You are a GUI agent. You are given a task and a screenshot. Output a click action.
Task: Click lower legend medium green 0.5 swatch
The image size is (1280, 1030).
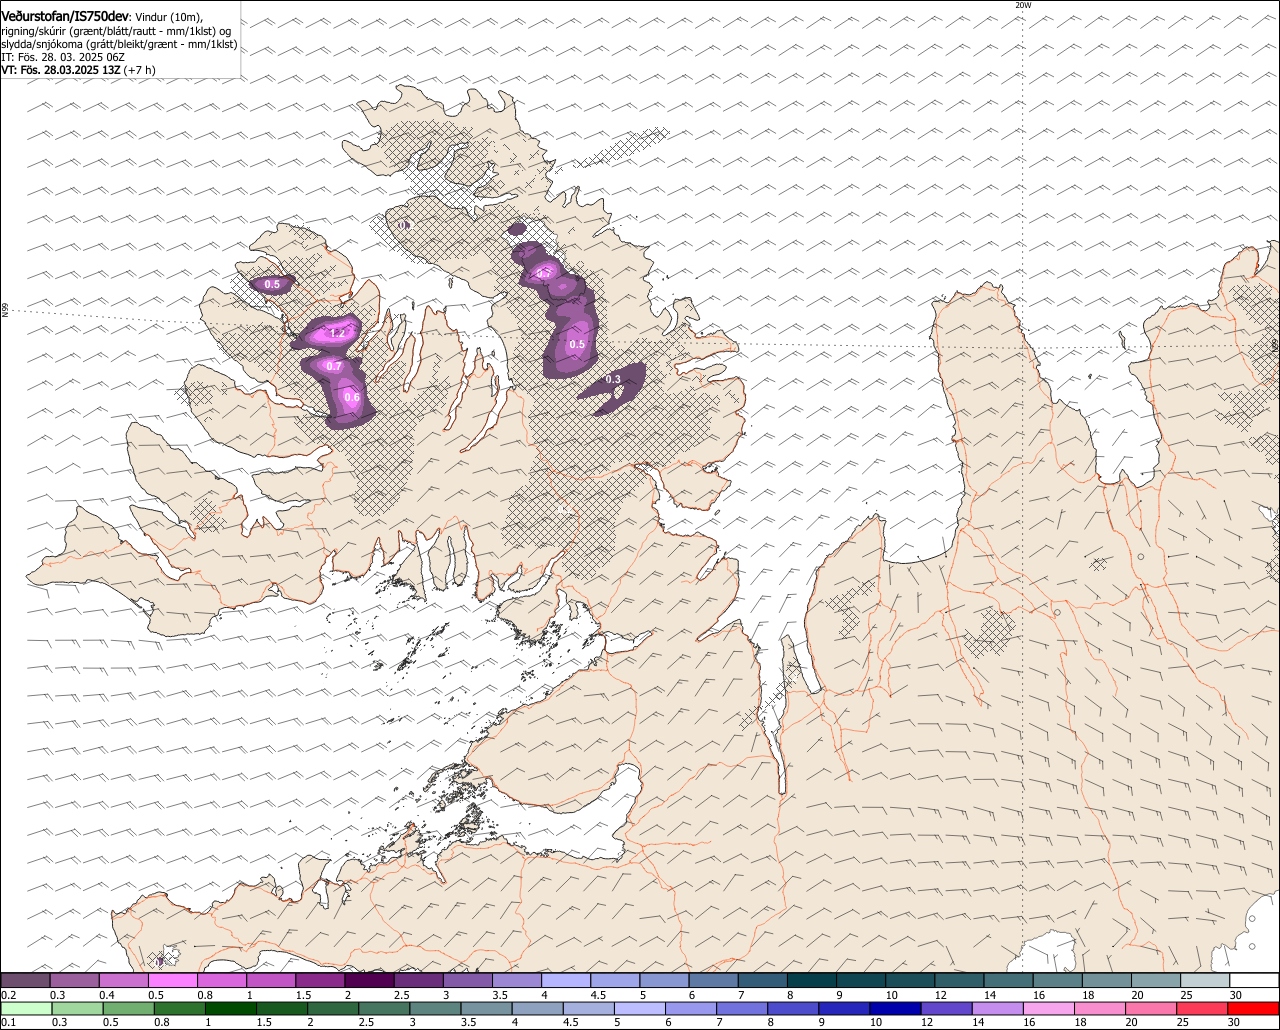(x=130, y=1008)
